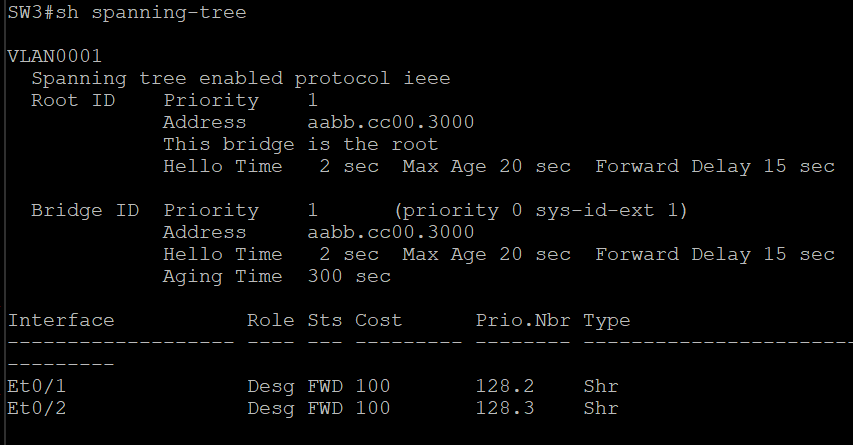The height and width of the screenshot is (445, 853).
Task: Click the Bridge ID Max Age 20 sec
Action: (x=486, y=255)
